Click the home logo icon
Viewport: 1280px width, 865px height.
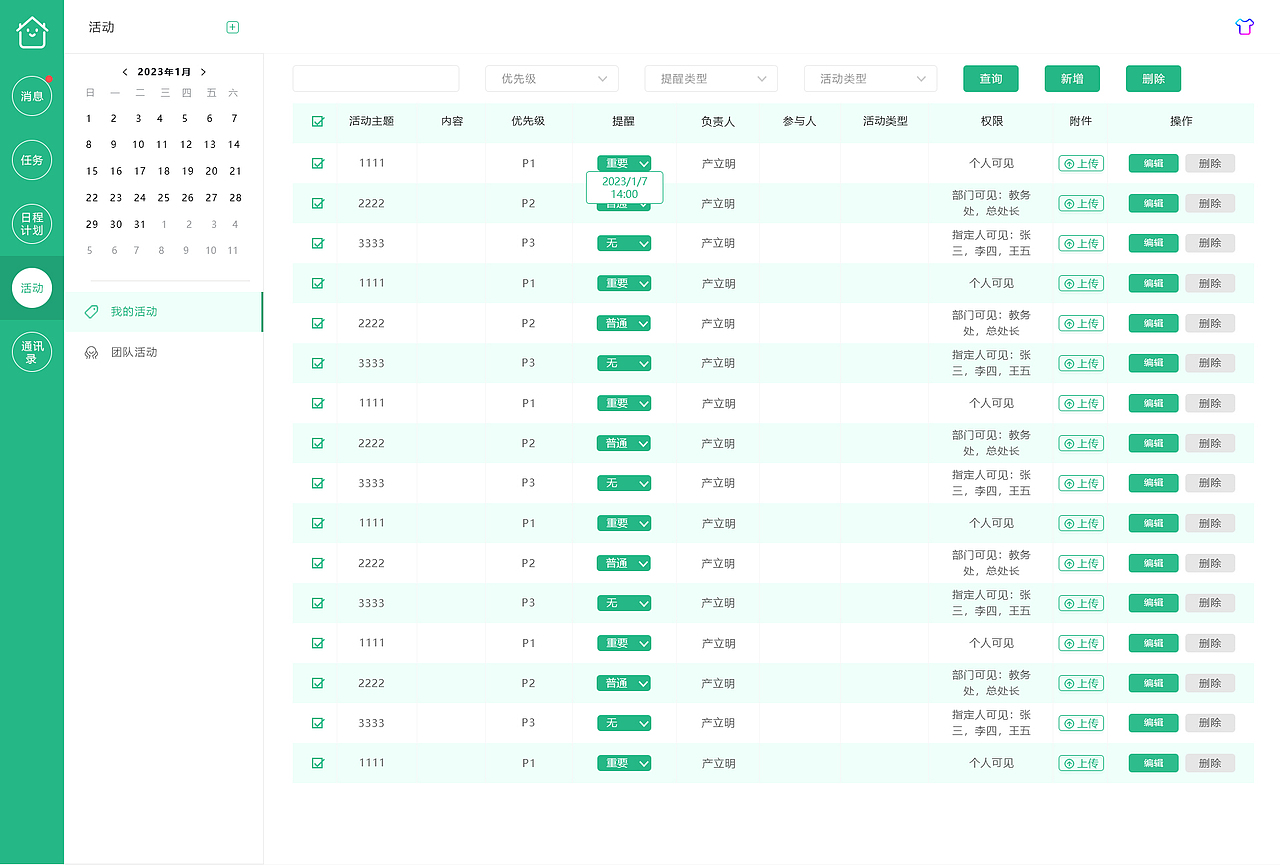tap(32, 32)
